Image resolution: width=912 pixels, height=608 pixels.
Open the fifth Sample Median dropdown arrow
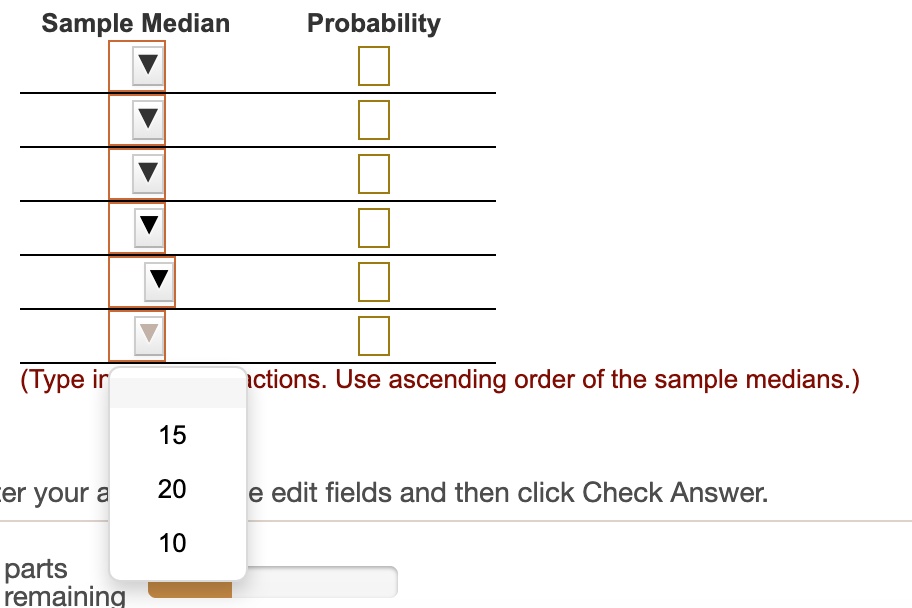pos(155,281)
